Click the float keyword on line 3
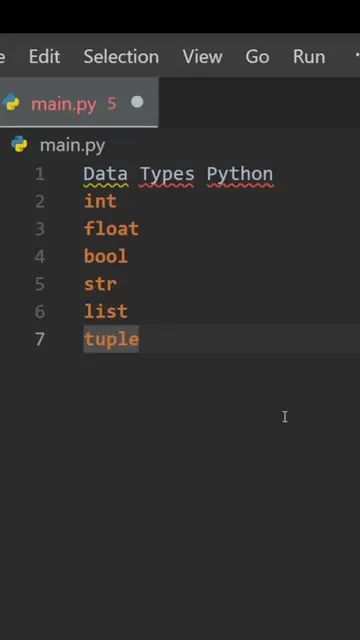360x640 pixels. (x=111, y=229)
